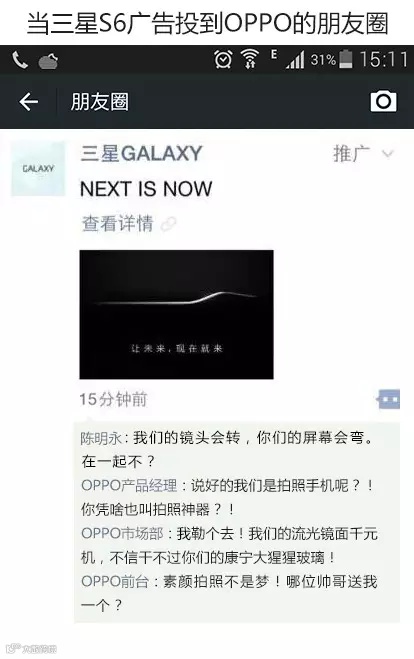Tap the link icon beside 查看详情
This screenshot has width=414, height=659.
[168, 224]
